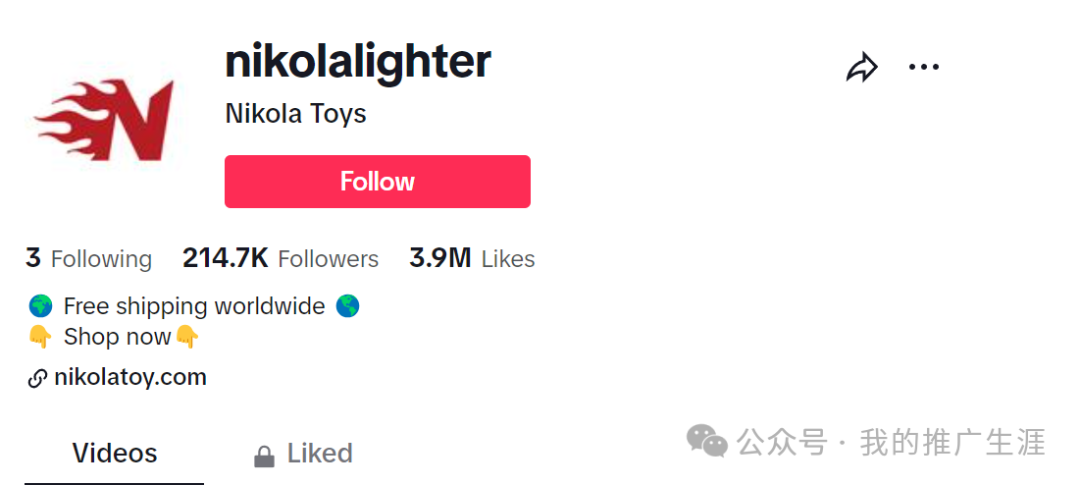Click the Nikola Toys display name
Screen dimensions: 1080x485
pos(295,114)
